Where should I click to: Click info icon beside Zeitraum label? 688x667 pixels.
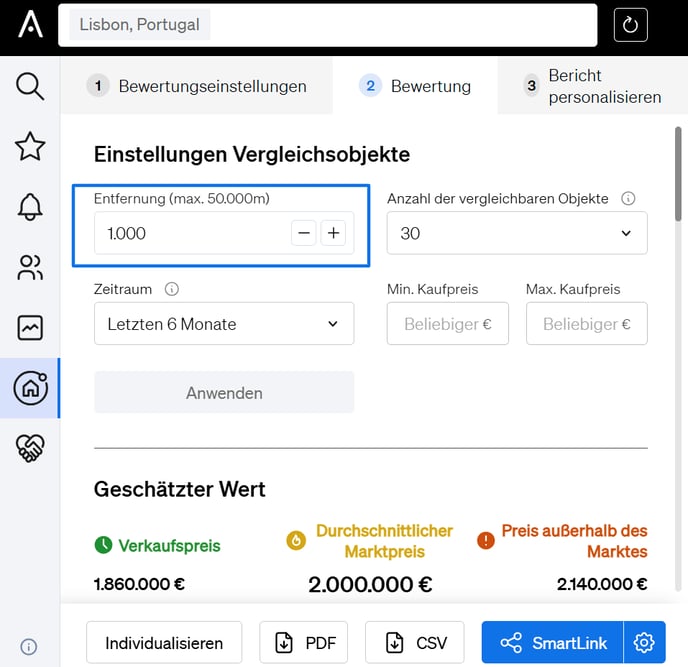click(x=171, y=289)
